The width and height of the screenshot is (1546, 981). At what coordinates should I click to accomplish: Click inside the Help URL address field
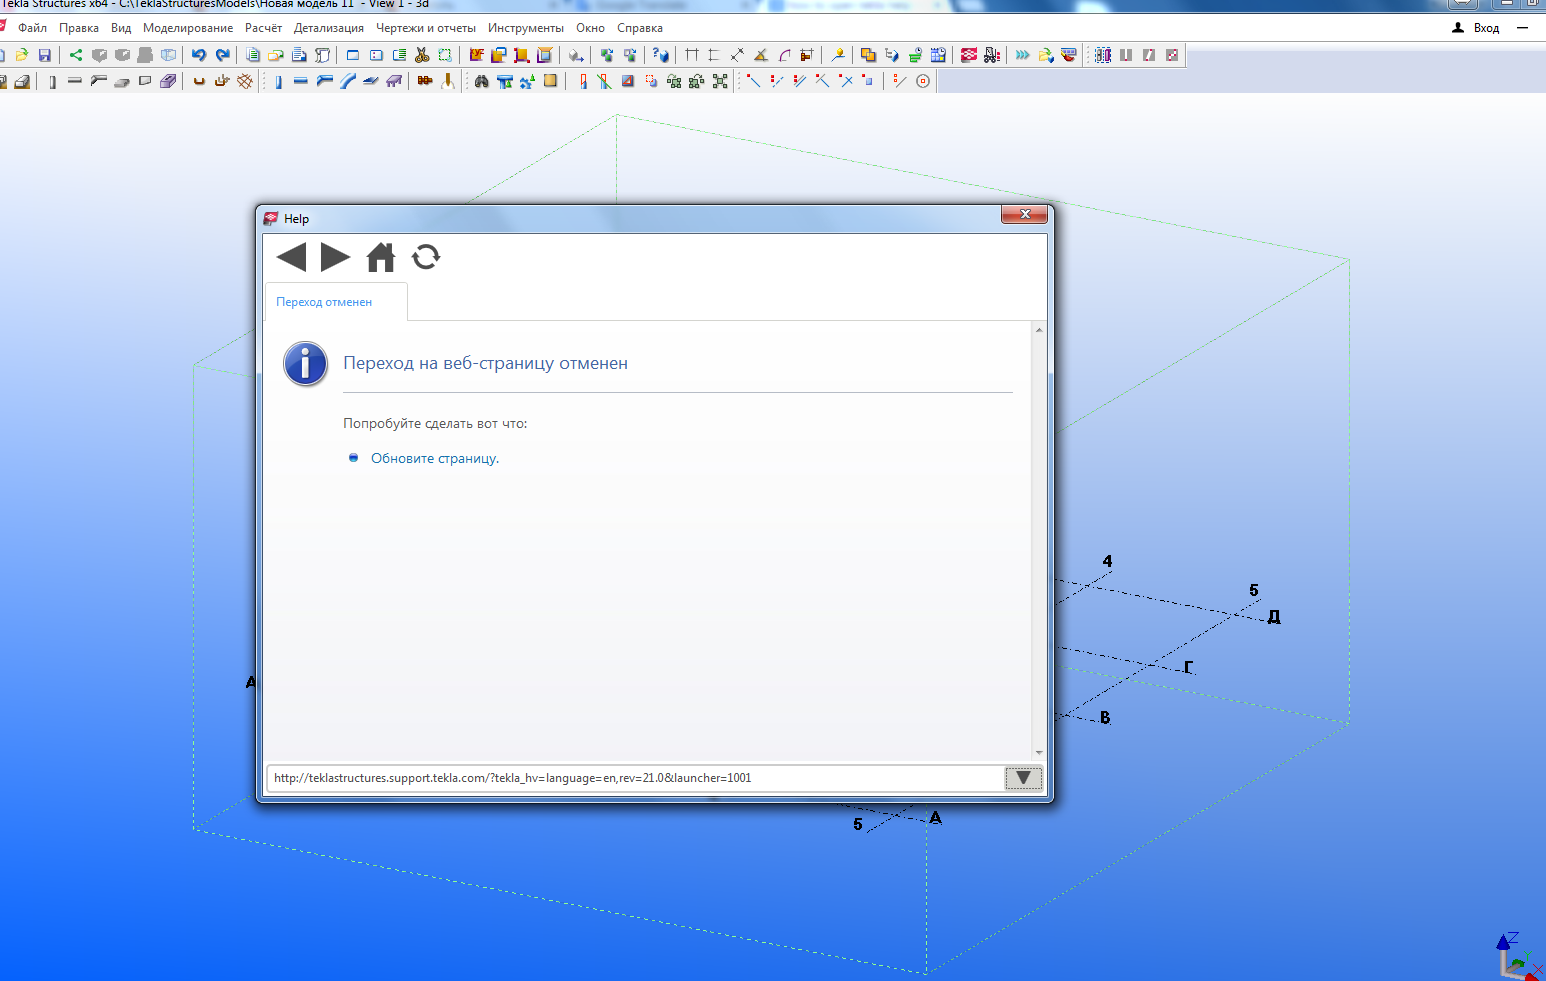tap(630, 778)
